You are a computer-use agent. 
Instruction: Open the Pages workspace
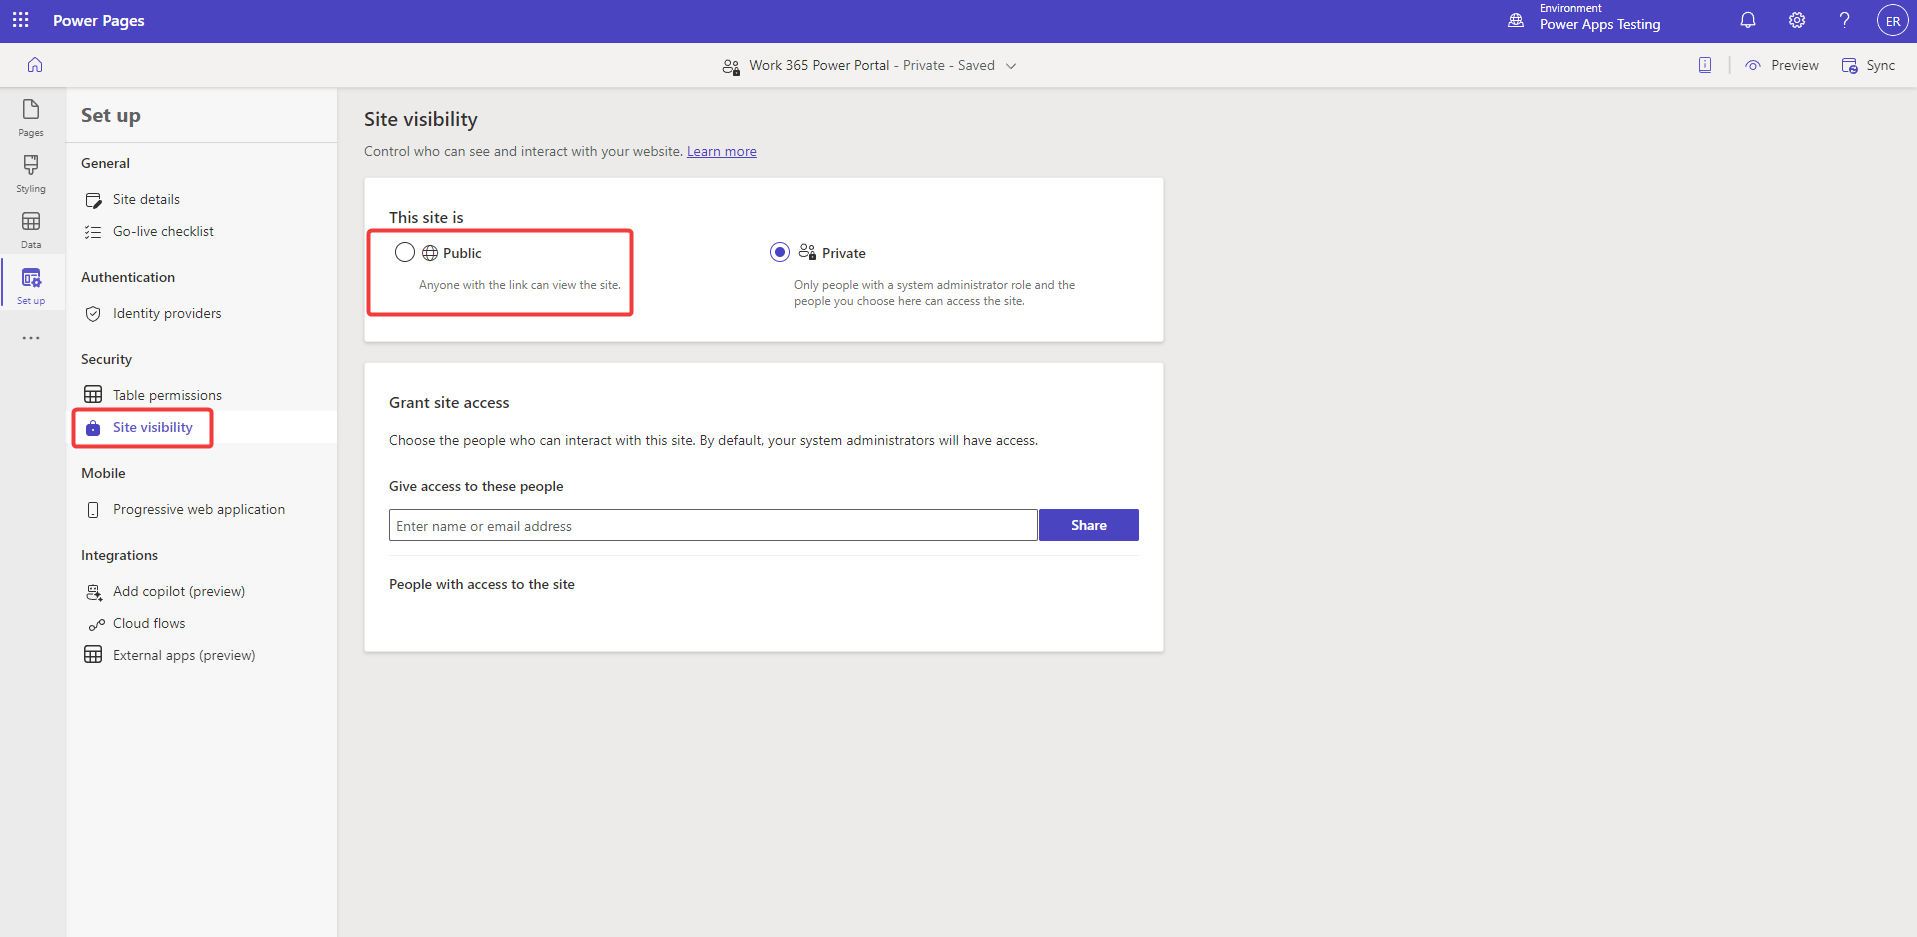point(31,118)
